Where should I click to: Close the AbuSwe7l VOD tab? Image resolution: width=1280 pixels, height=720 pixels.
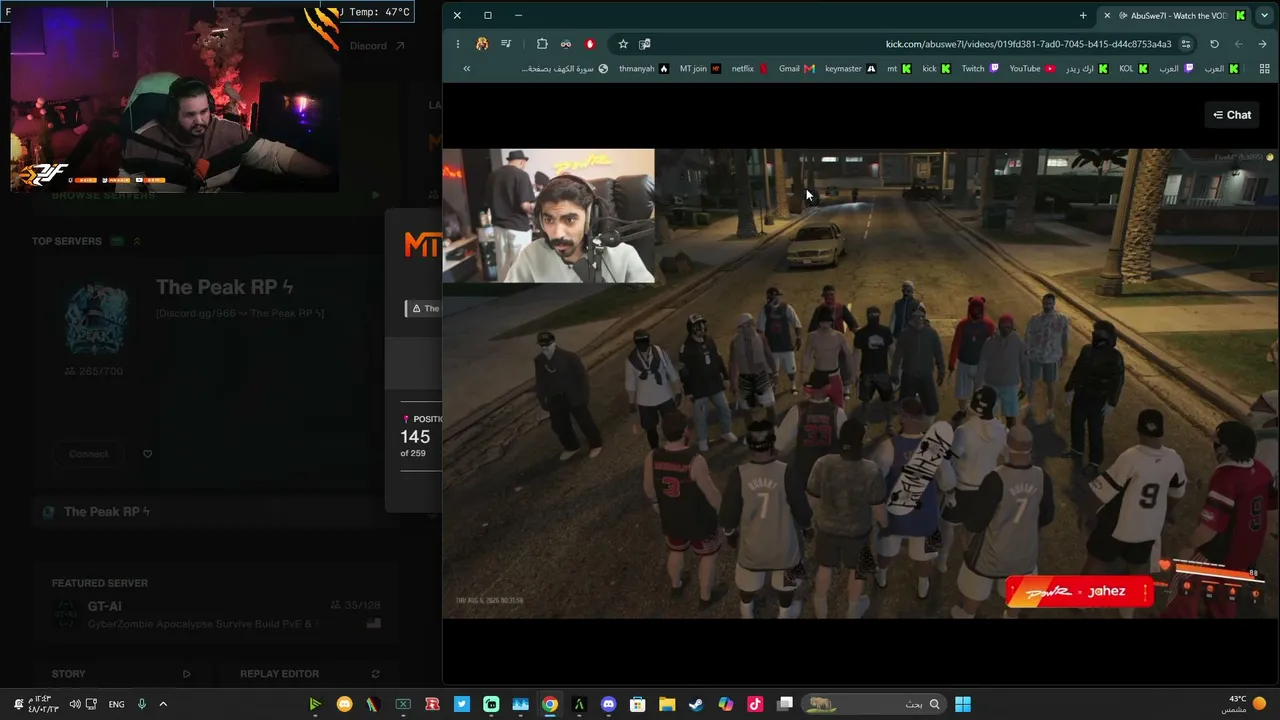pos(1107,15)
